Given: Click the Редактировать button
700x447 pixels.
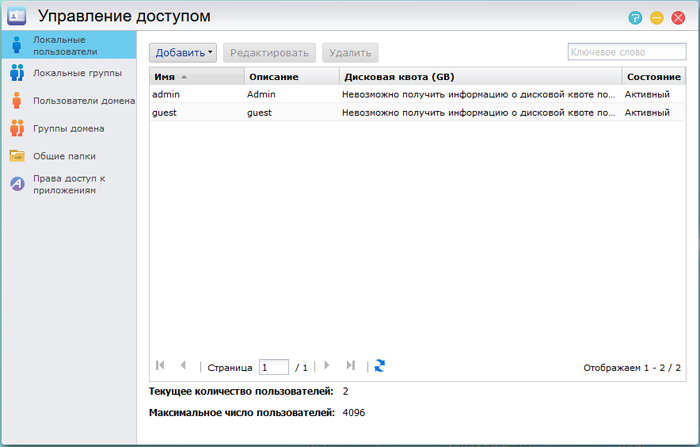Looking at the screenshot, I should (x=269, y=53).
